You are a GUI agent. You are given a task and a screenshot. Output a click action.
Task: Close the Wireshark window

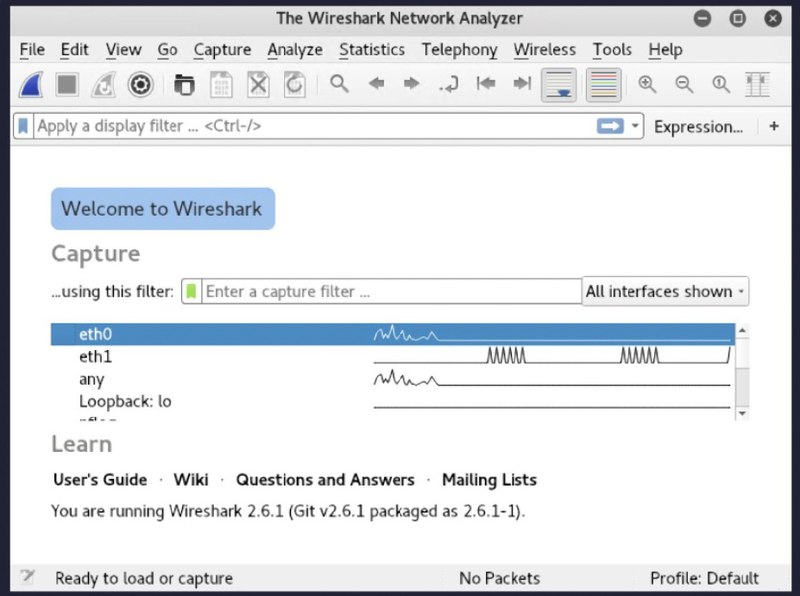(x=773, y=19)
